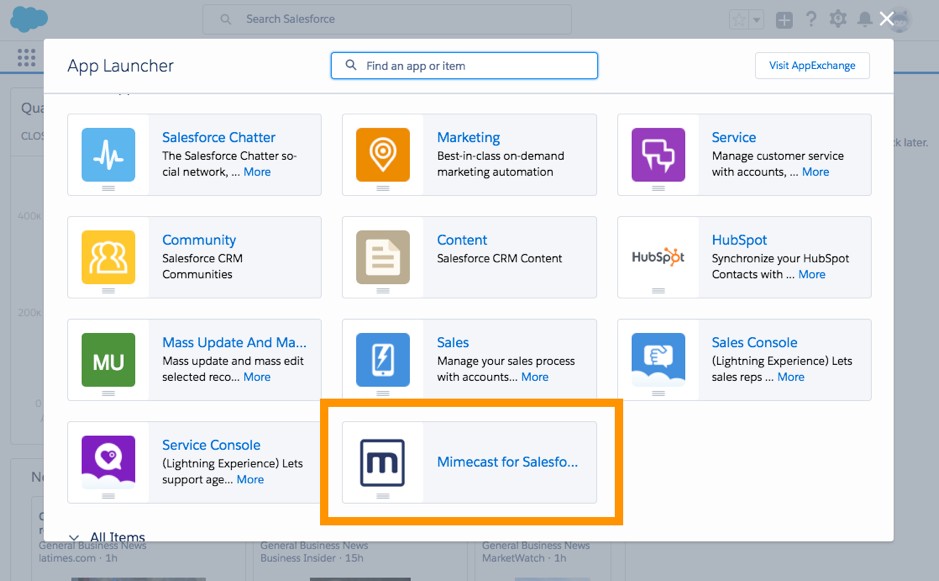Image resolution: width=939 pixels, height=581 pixels.
Task: Launch the HubSpot app icon
Action: pos(657,257)
